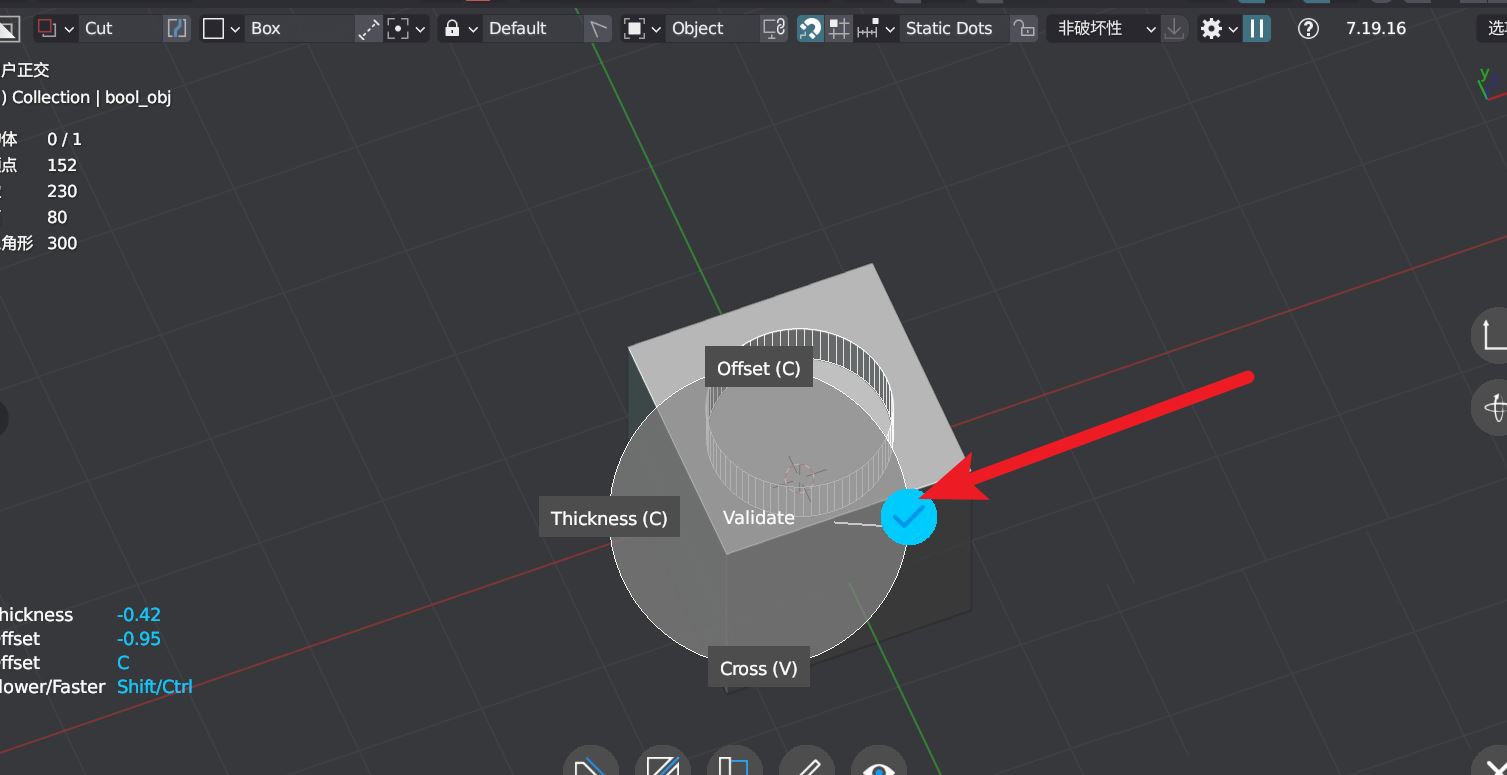
Task: Click the navigation axis gizmo at top right
Action: point(1492,82)
